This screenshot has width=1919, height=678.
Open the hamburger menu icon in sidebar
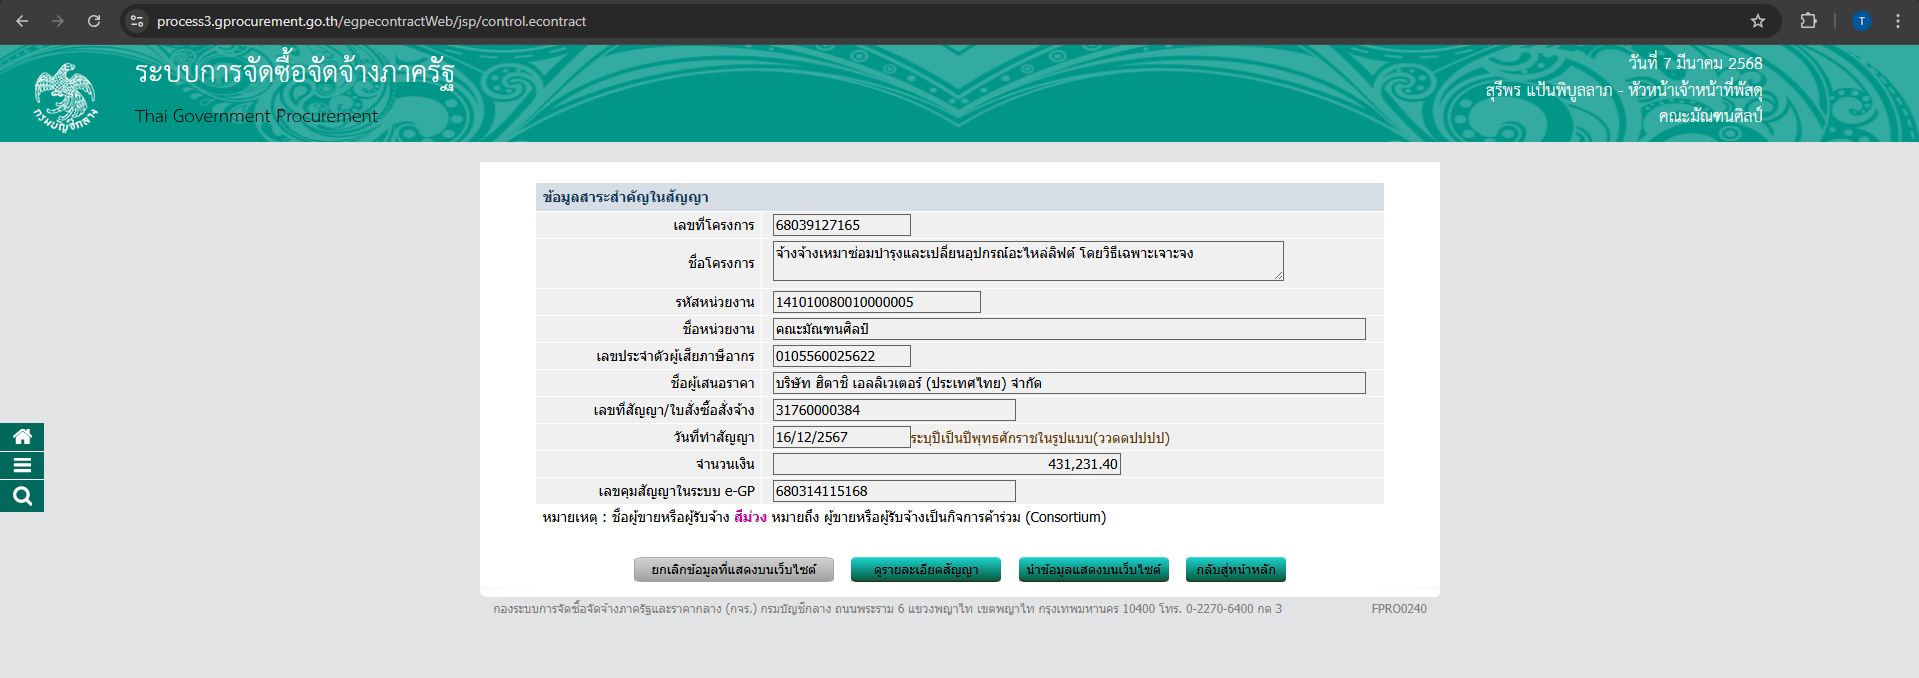click(22, 466)
